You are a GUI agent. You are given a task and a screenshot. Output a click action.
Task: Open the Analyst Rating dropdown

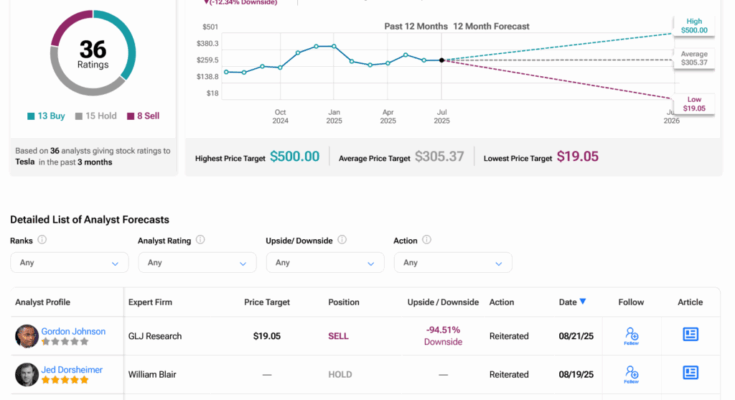coord(197,263)
